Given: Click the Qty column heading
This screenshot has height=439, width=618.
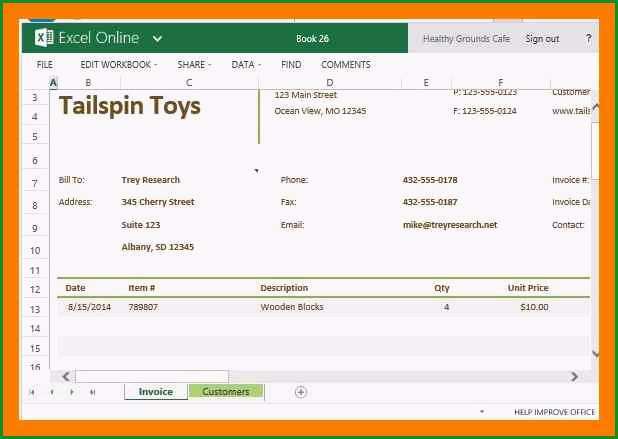Looking at the screenshot, I should coord(442,288).
